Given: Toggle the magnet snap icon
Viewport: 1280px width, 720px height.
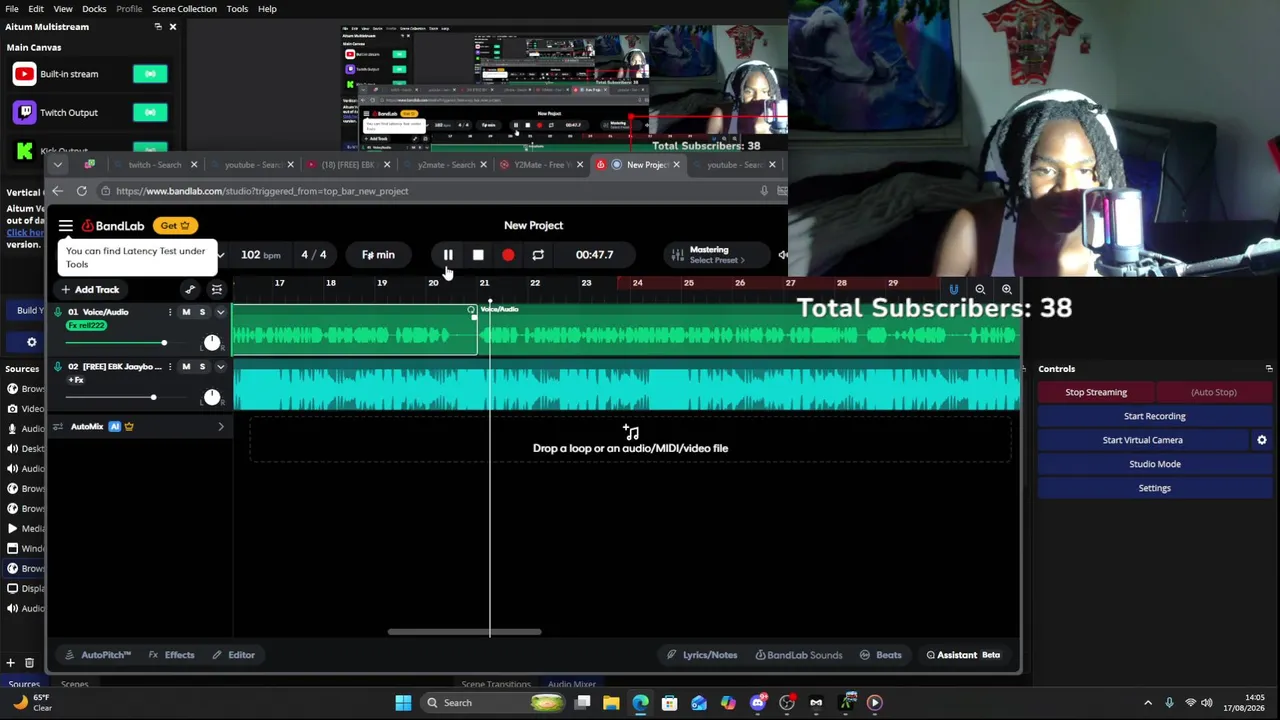Looking at the screenshot, I should (x=954, y=290).
